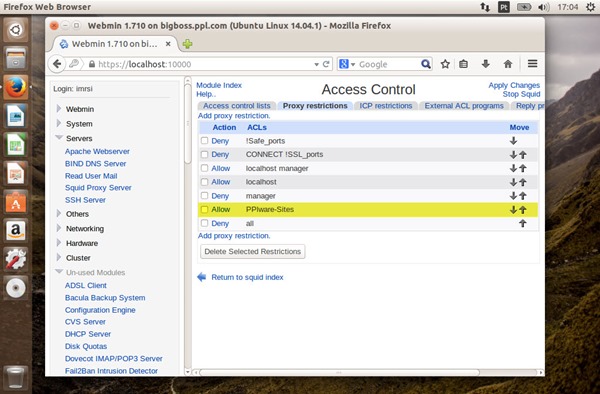The width and height of the screenshot is (600, 394).
Task: Click the localhost:10000 address bar
Action: (205, 64)
